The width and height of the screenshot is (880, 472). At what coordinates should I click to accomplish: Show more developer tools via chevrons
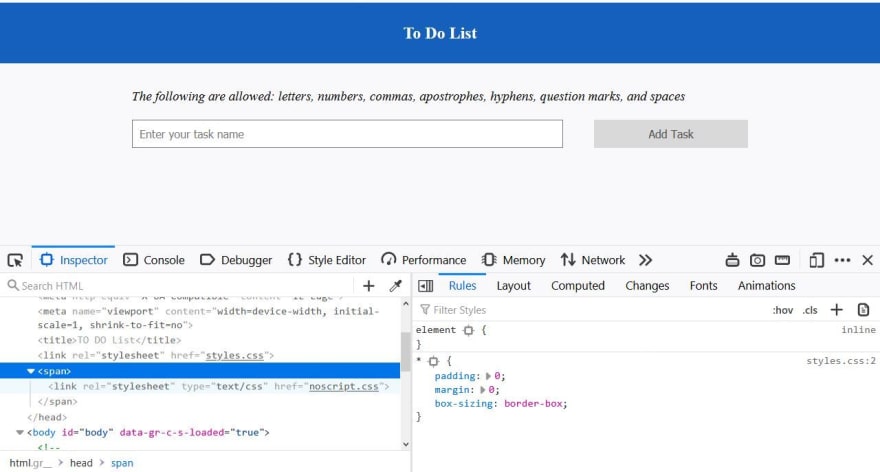[645, 260]
